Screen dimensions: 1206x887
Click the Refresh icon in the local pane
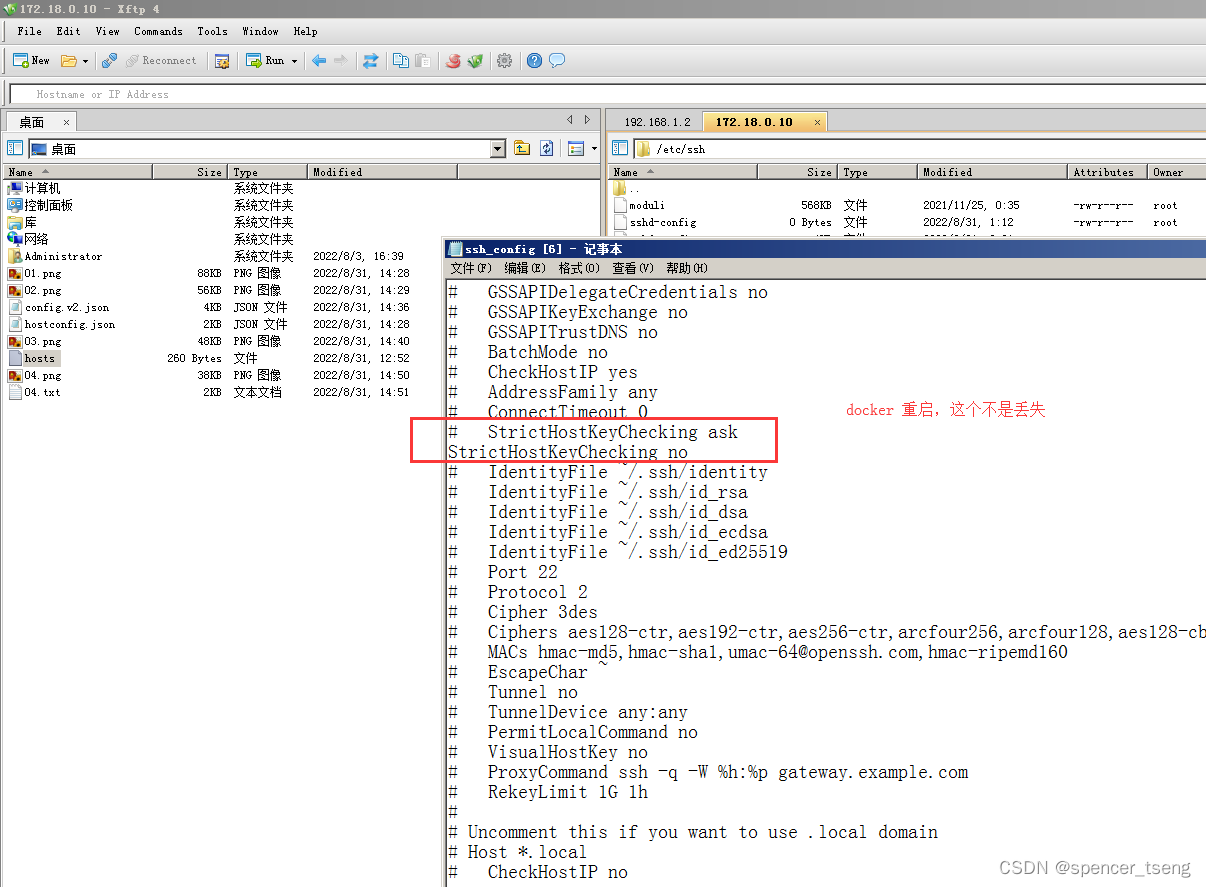pyautogui.click(x=546, y=148)
